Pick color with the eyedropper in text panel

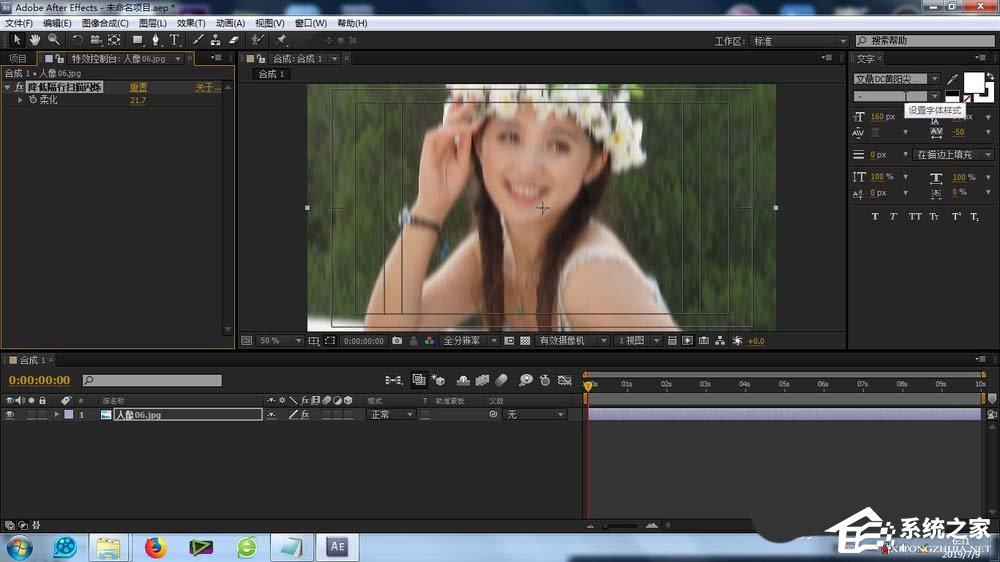pos(952,79)
